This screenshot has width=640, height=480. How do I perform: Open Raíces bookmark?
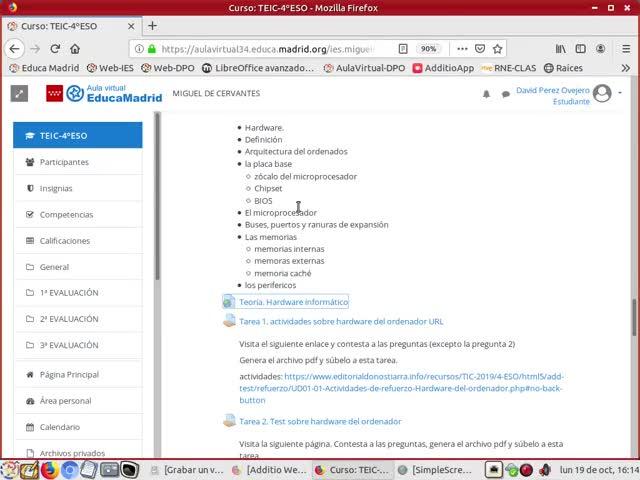(x=563, y=68)
